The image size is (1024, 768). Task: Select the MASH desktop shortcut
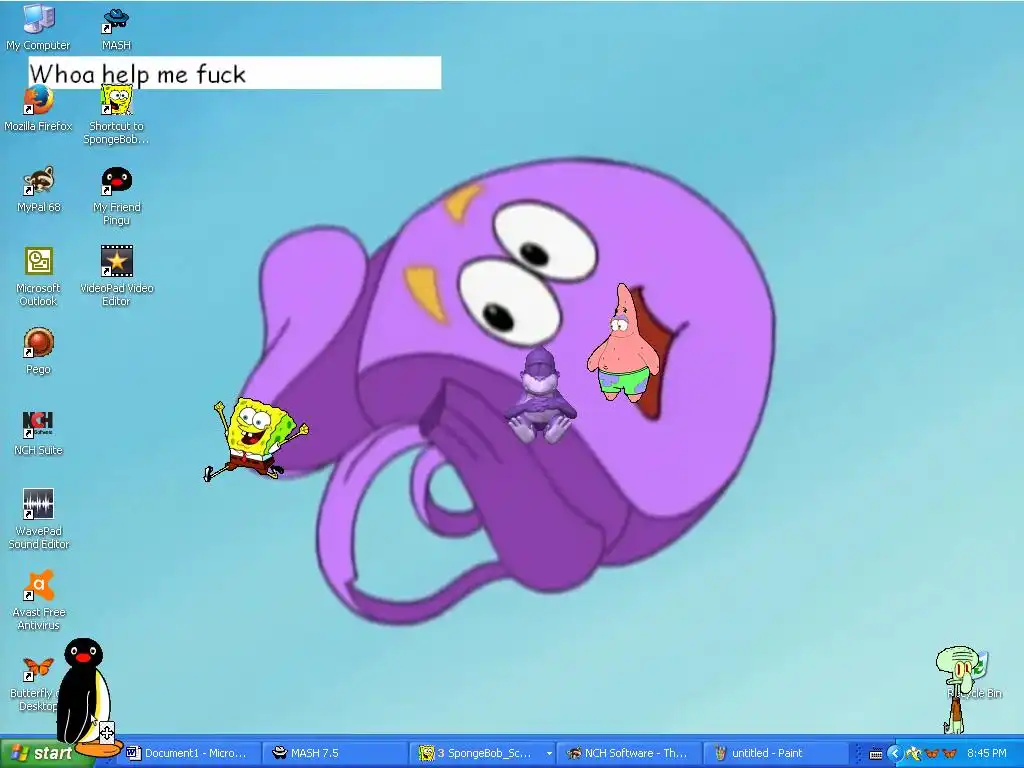click(116, 29)
